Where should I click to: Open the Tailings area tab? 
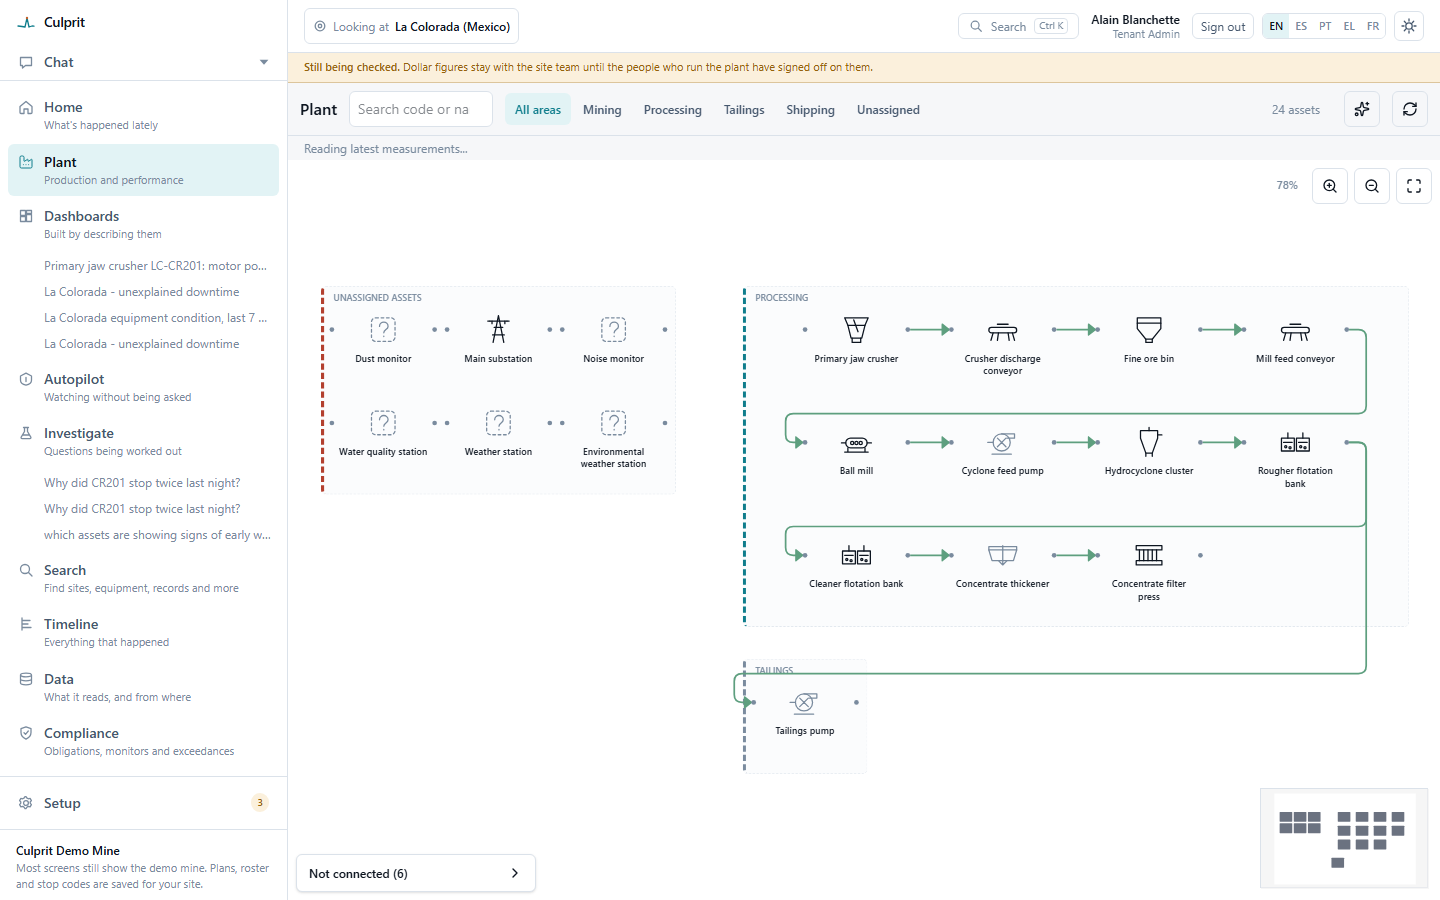[744, 110]
